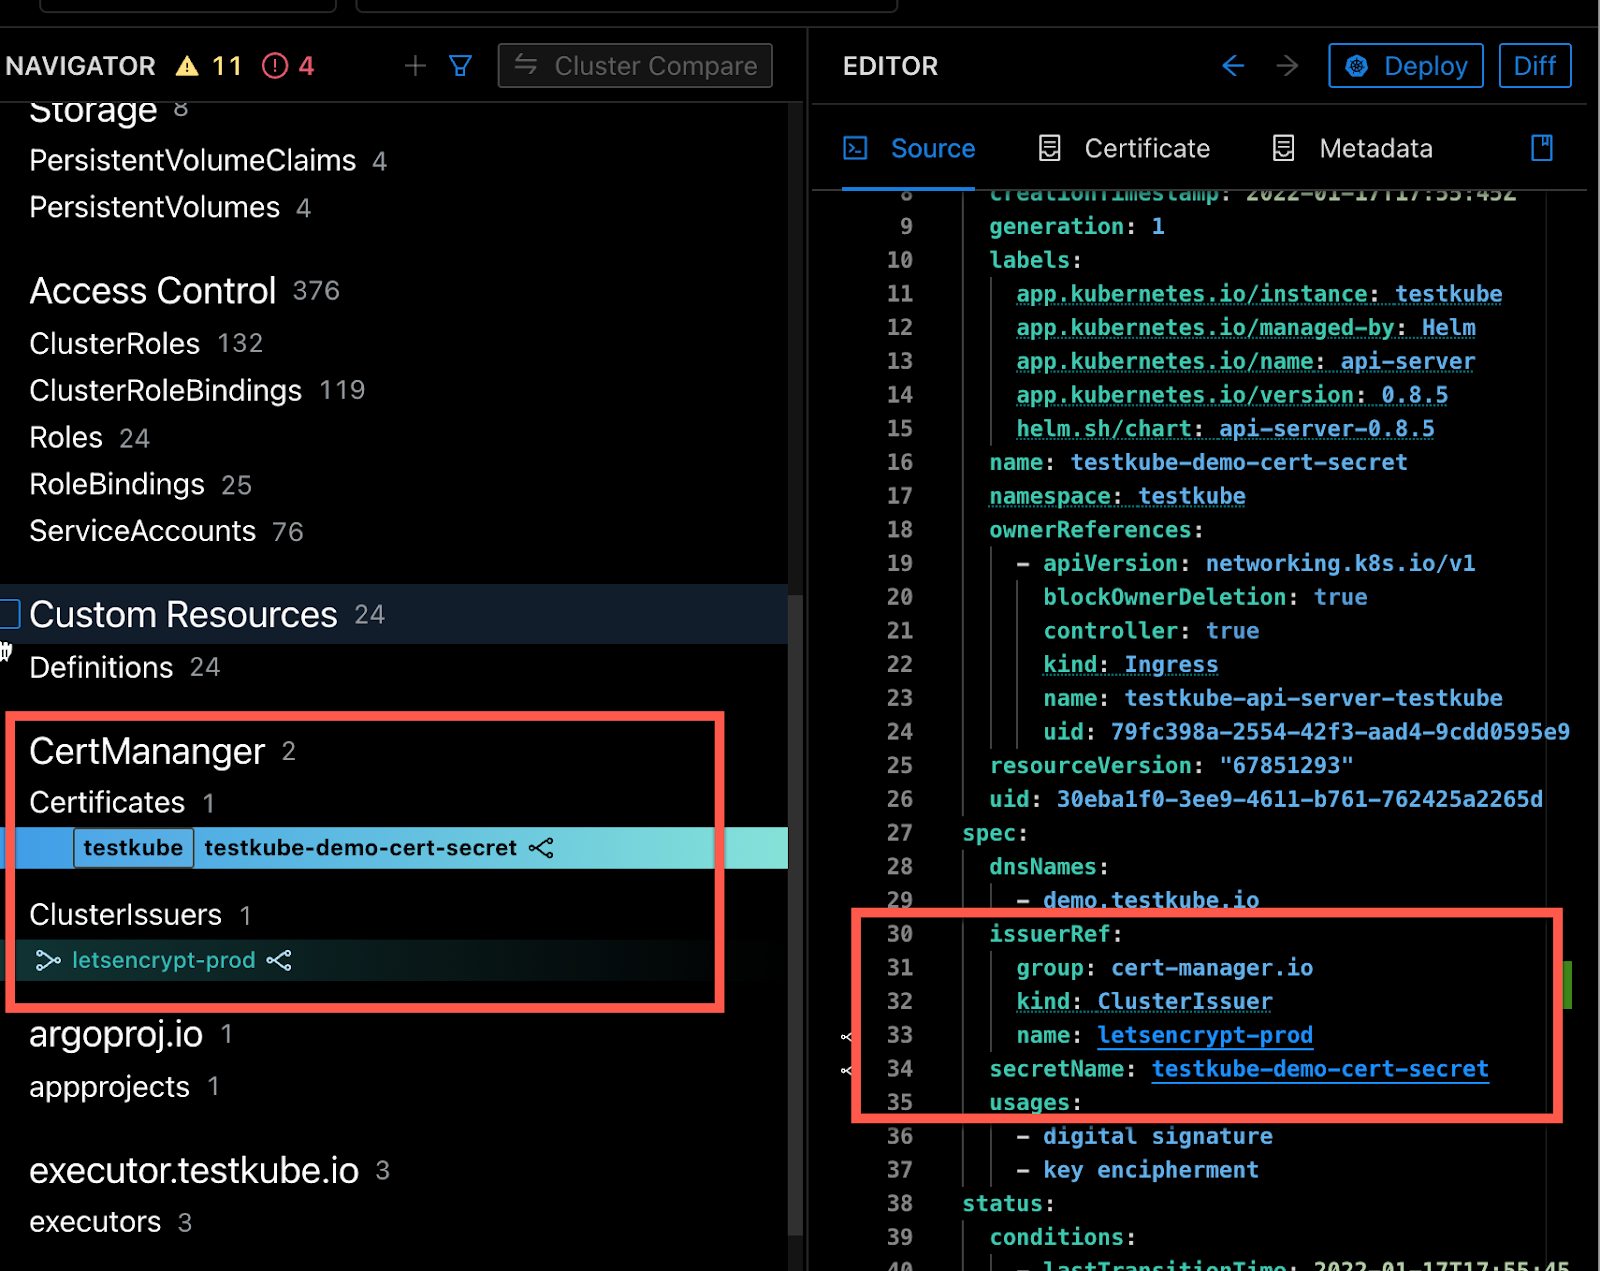Click the Diff button
Image resolution: width=1600 pixels, height=1271 pixels.
1535,66
